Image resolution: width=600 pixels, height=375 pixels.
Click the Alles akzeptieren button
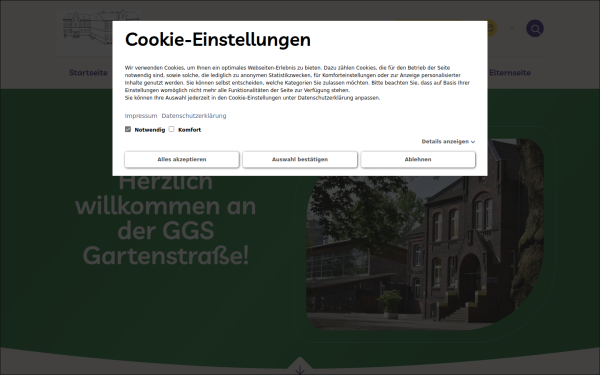point(182,159)
